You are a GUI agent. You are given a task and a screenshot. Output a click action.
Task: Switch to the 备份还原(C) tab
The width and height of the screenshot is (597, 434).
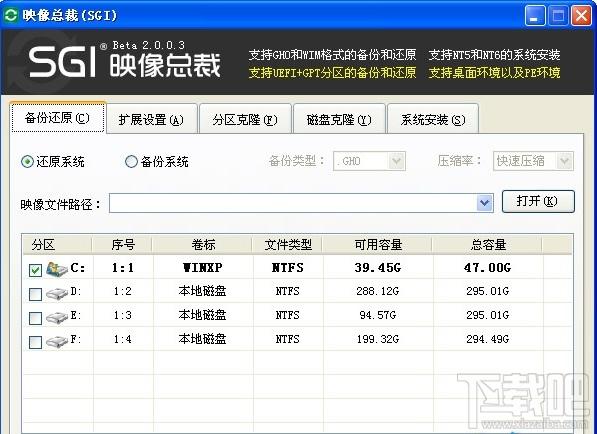coord(57,118)
